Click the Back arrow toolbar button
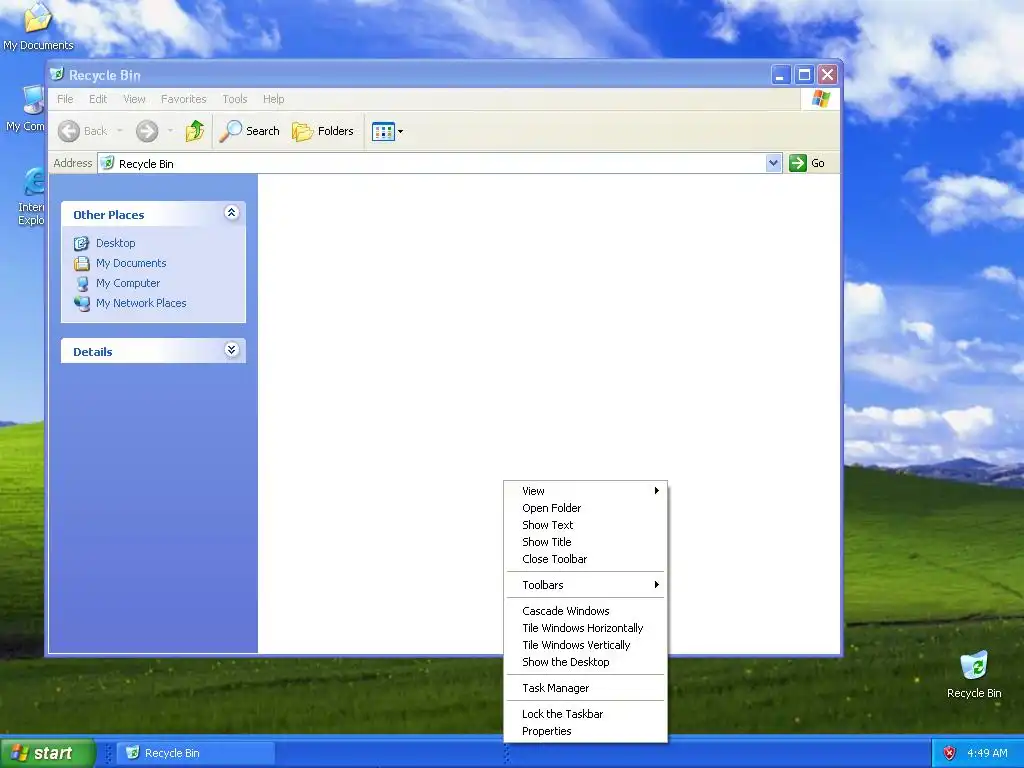1024x768 pixels. point(82,131)
